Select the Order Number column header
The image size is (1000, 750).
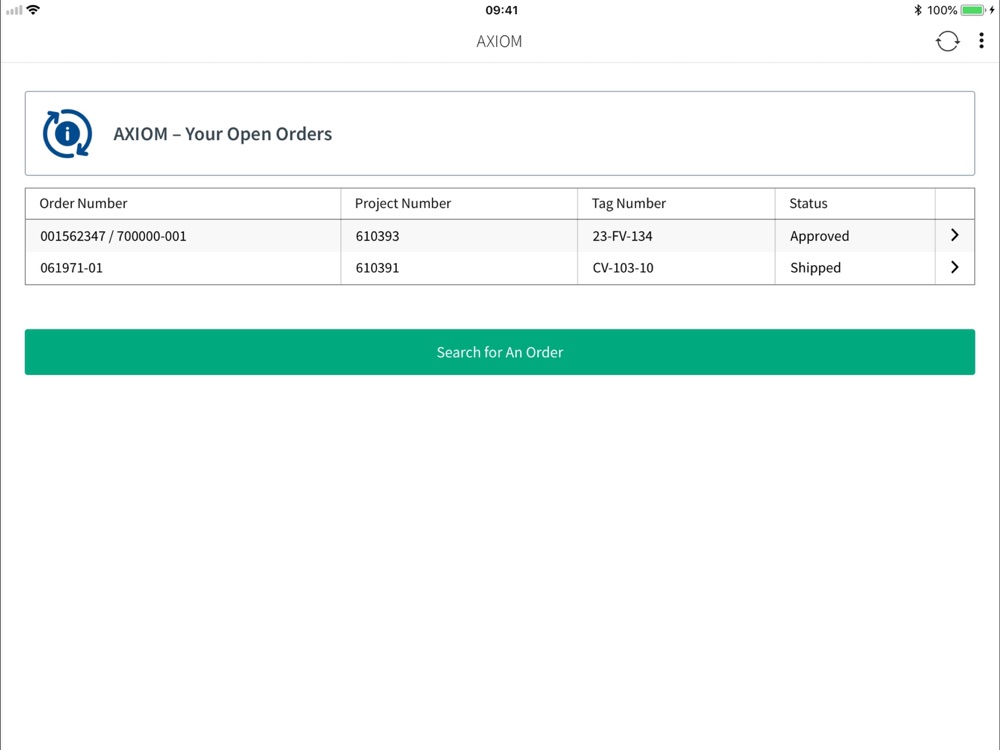click(84, 203)
